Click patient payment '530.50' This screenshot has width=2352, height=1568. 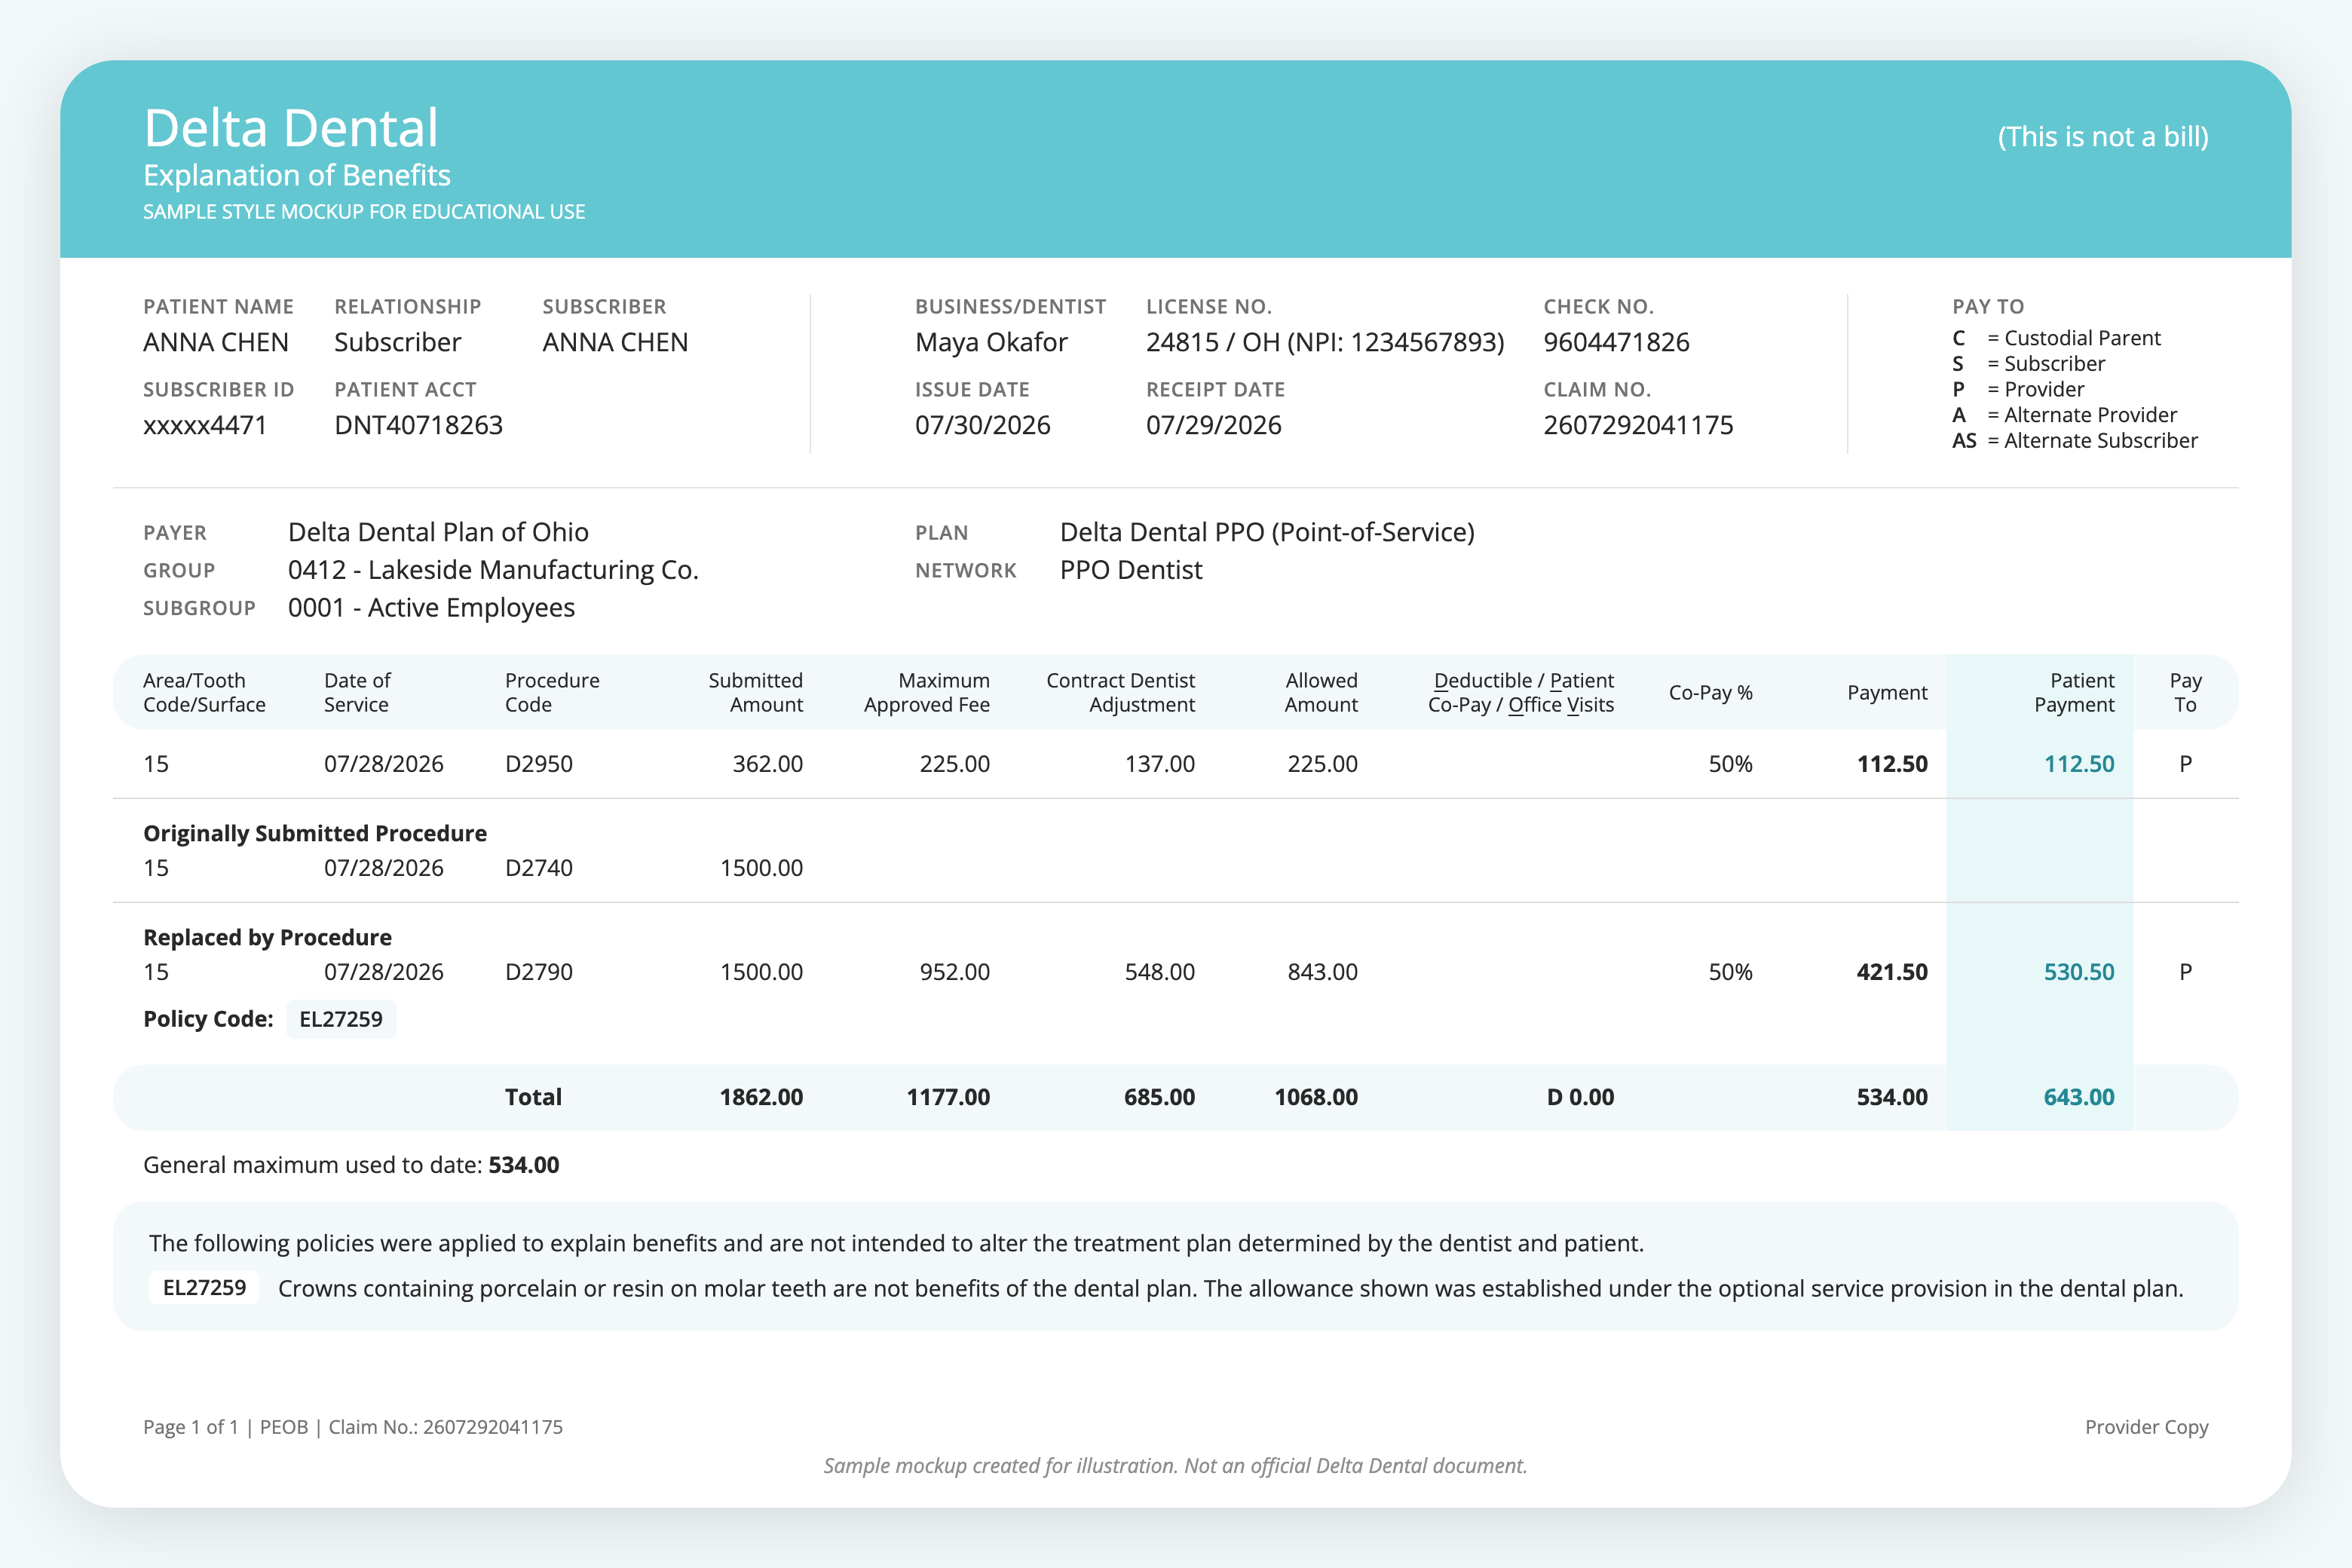[2079, 972]
